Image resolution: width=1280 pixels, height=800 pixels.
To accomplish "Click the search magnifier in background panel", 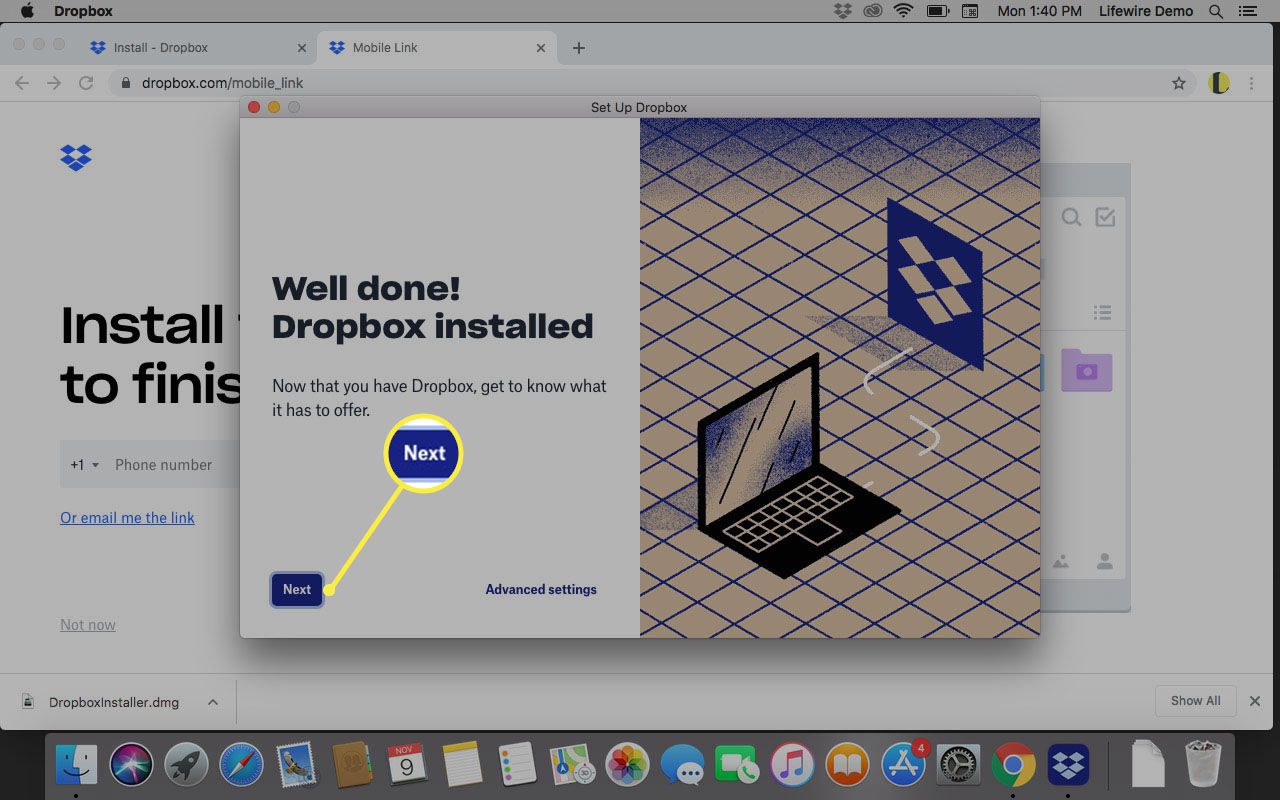I will click(x=1071, y=217).
